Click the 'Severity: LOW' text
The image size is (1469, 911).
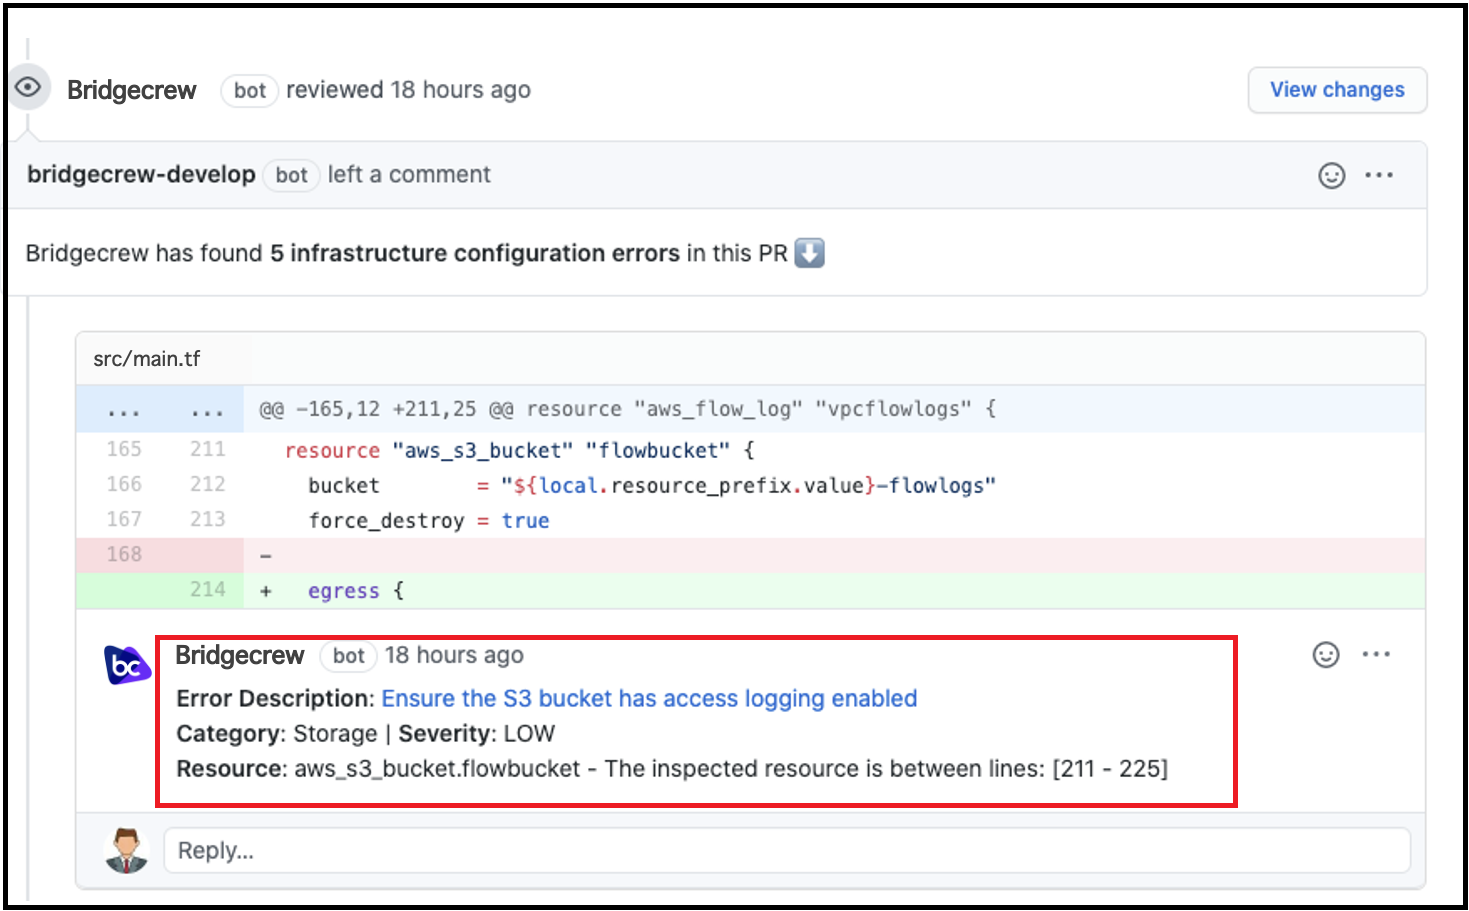tap(476, 733)
